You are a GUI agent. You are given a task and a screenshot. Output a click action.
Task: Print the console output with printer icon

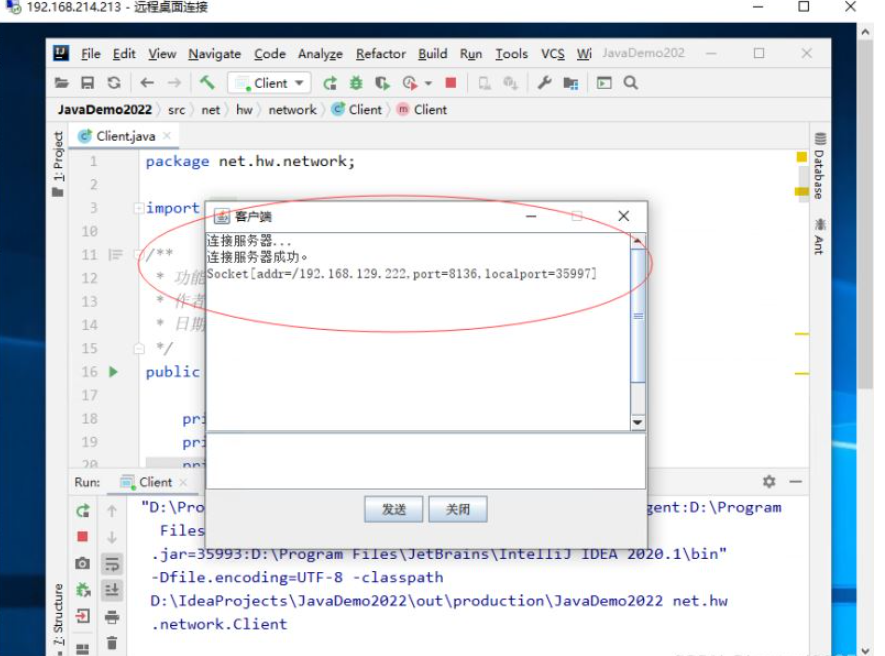(x=112, y=616)
